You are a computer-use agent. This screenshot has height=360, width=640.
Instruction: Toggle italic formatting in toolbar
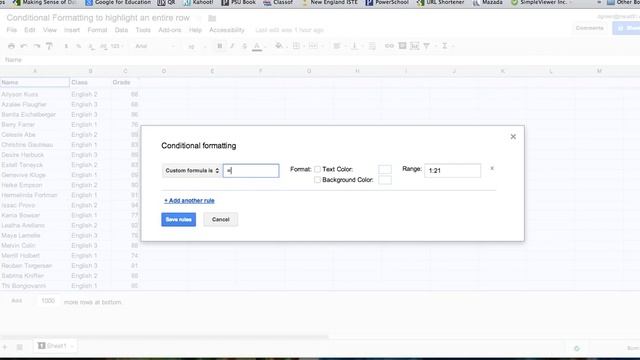tap(232, 46)
